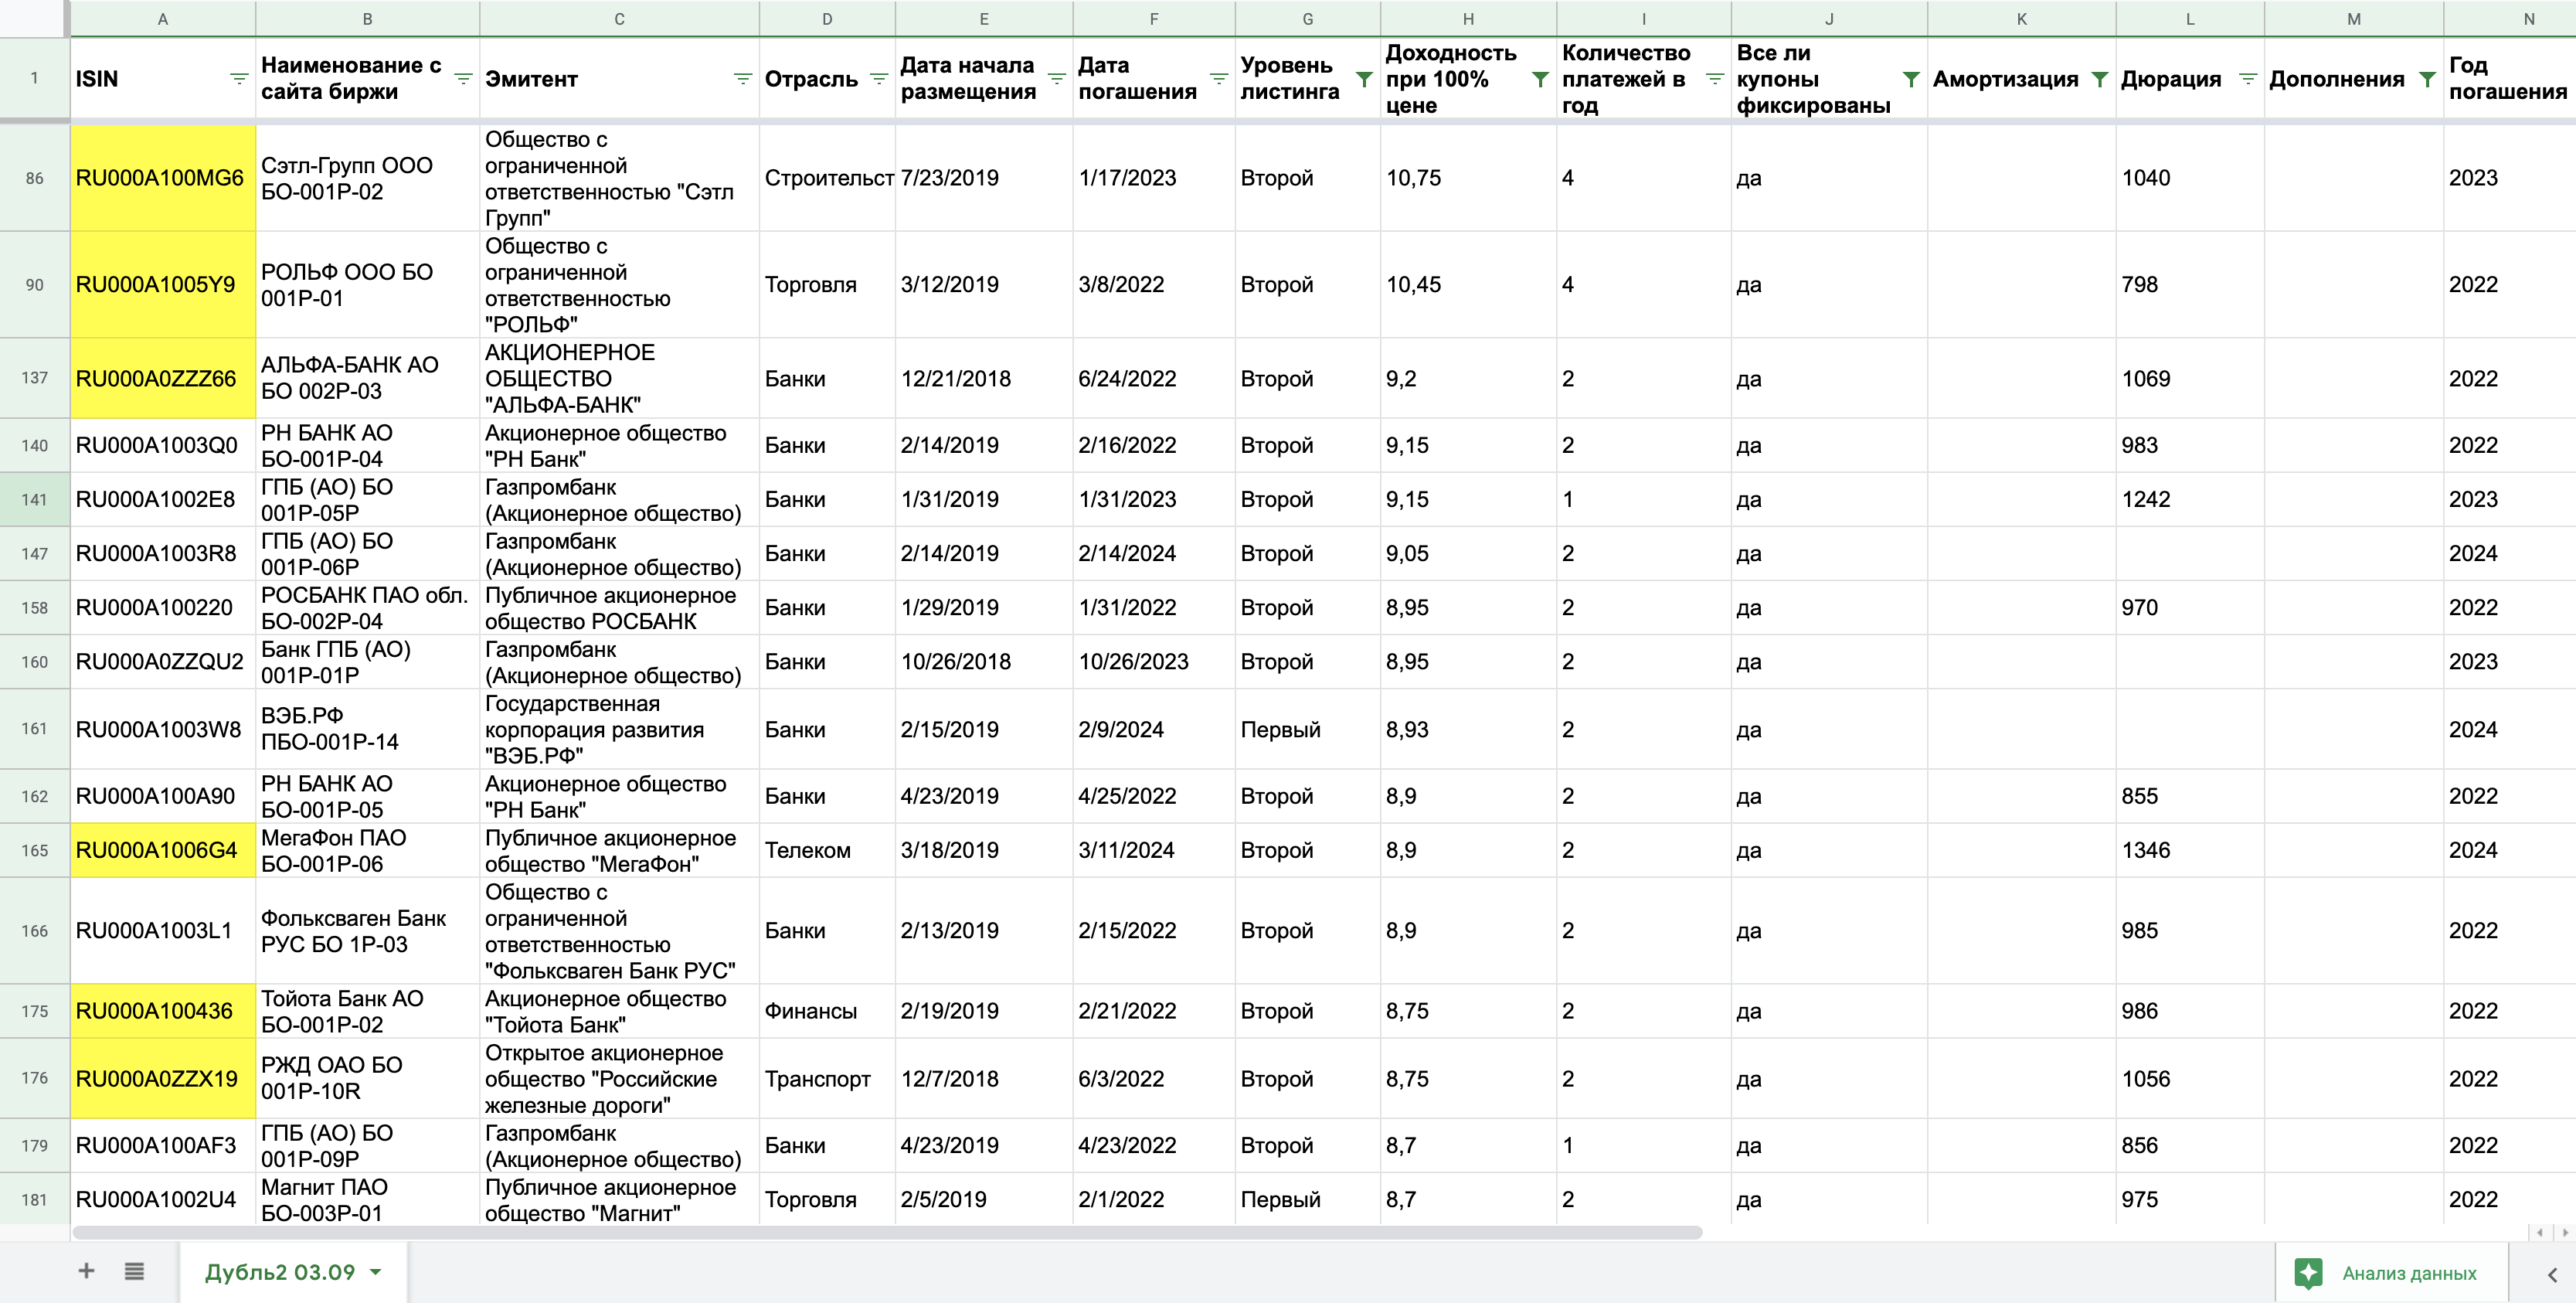Open filter for Дата погашения column
Image resolution: width=2576 pixels, height=1303 pixels.
(1219, 79)
